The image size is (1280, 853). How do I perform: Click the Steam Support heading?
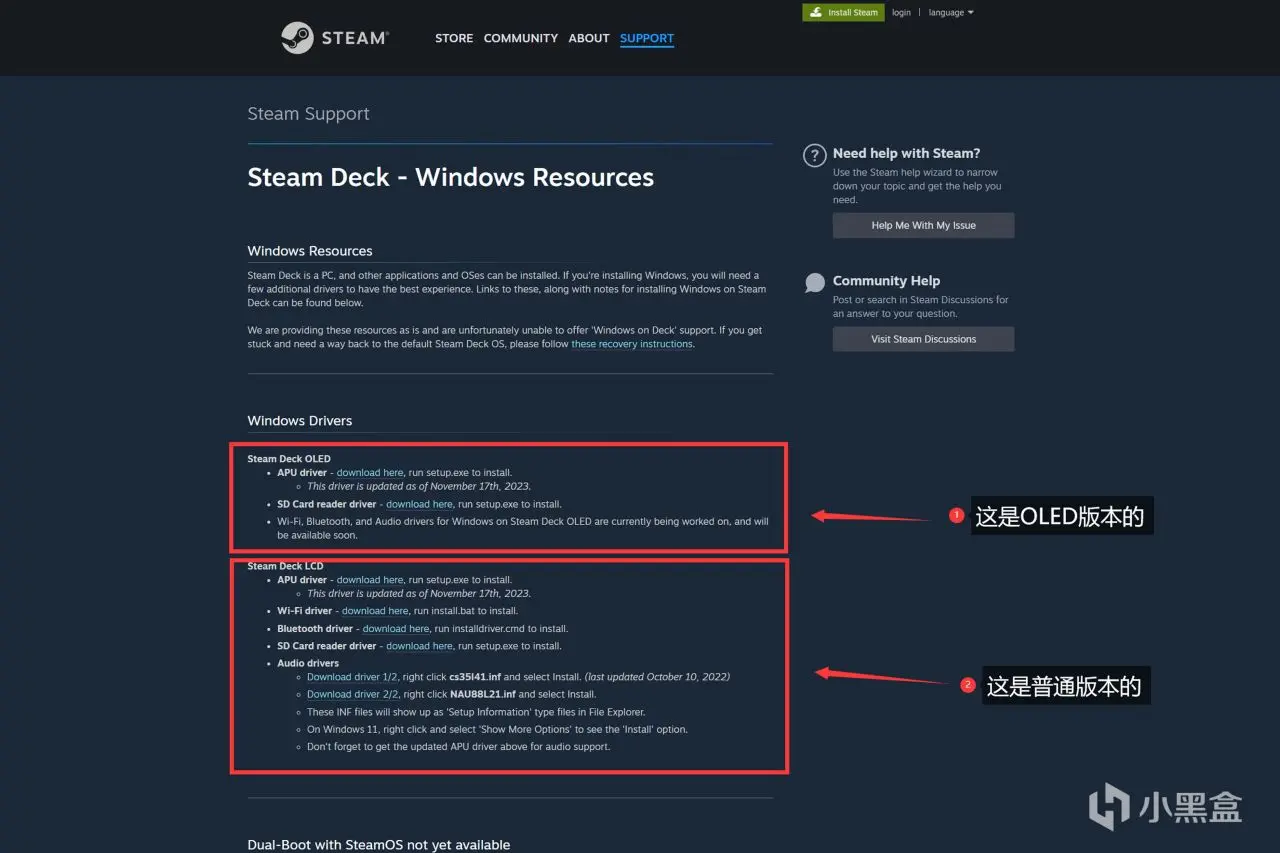coord(308,114)
